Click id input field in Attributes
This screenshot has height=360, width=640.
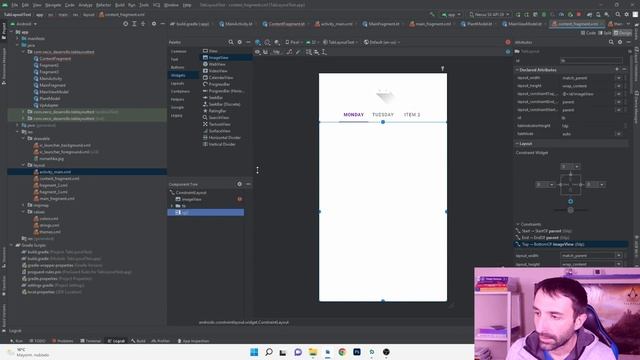pos(591,61)
